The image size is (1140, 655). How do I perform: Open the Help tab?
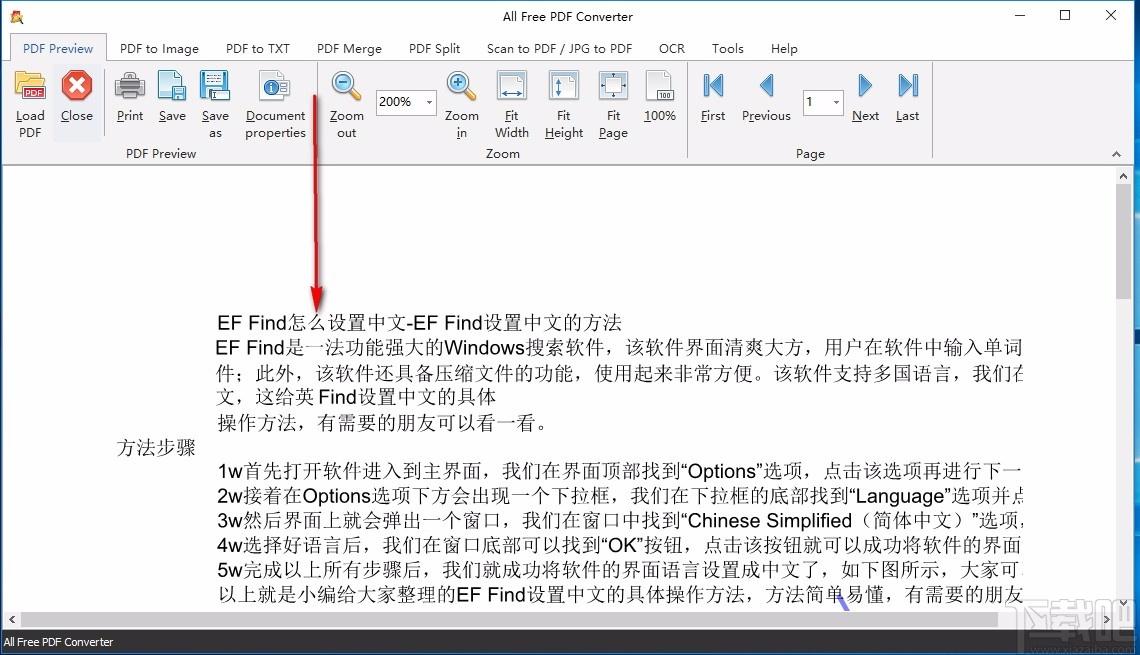(784, 49)
